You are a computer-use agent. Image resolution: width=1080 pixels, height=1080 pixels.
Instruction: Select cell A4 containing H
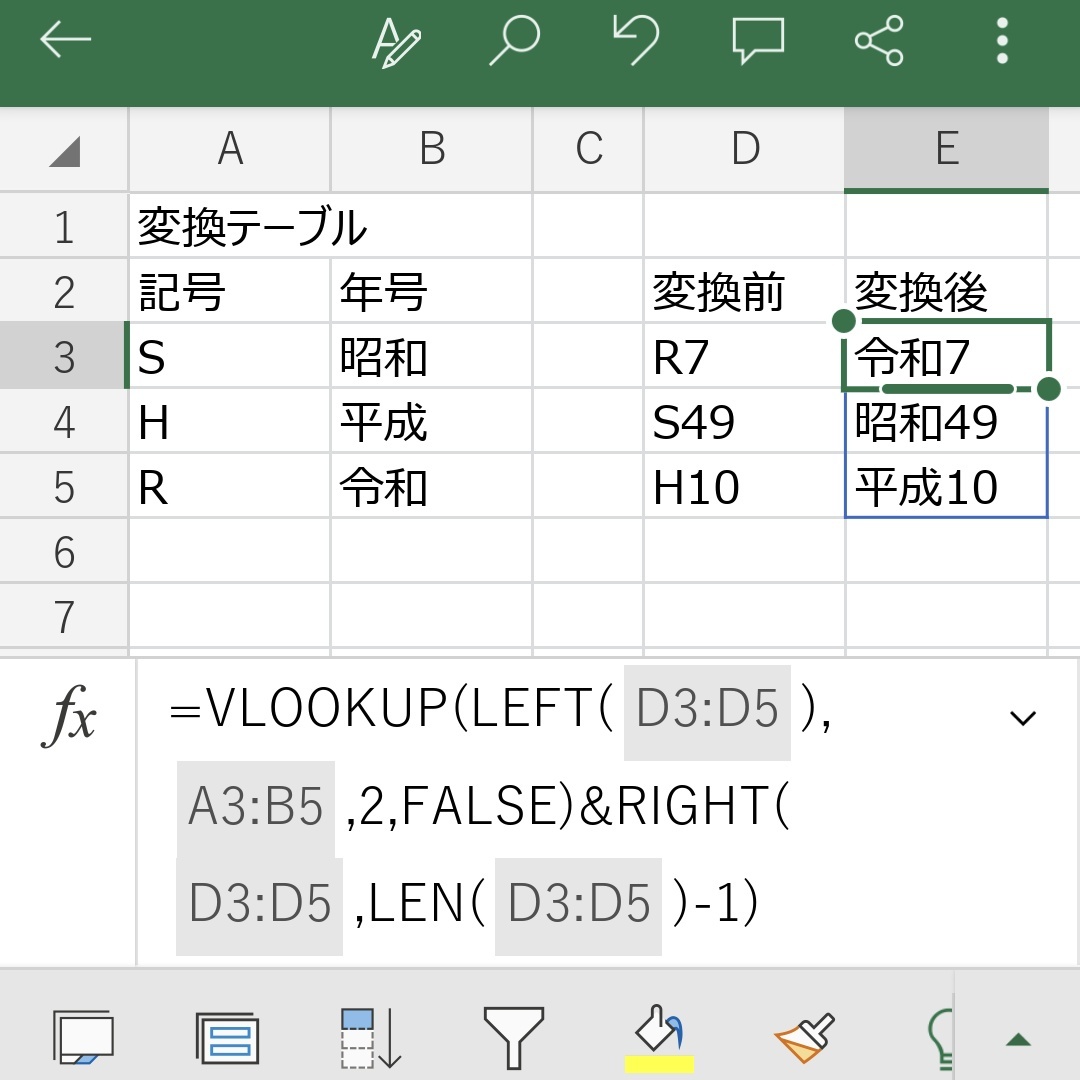tap(230, 422)
